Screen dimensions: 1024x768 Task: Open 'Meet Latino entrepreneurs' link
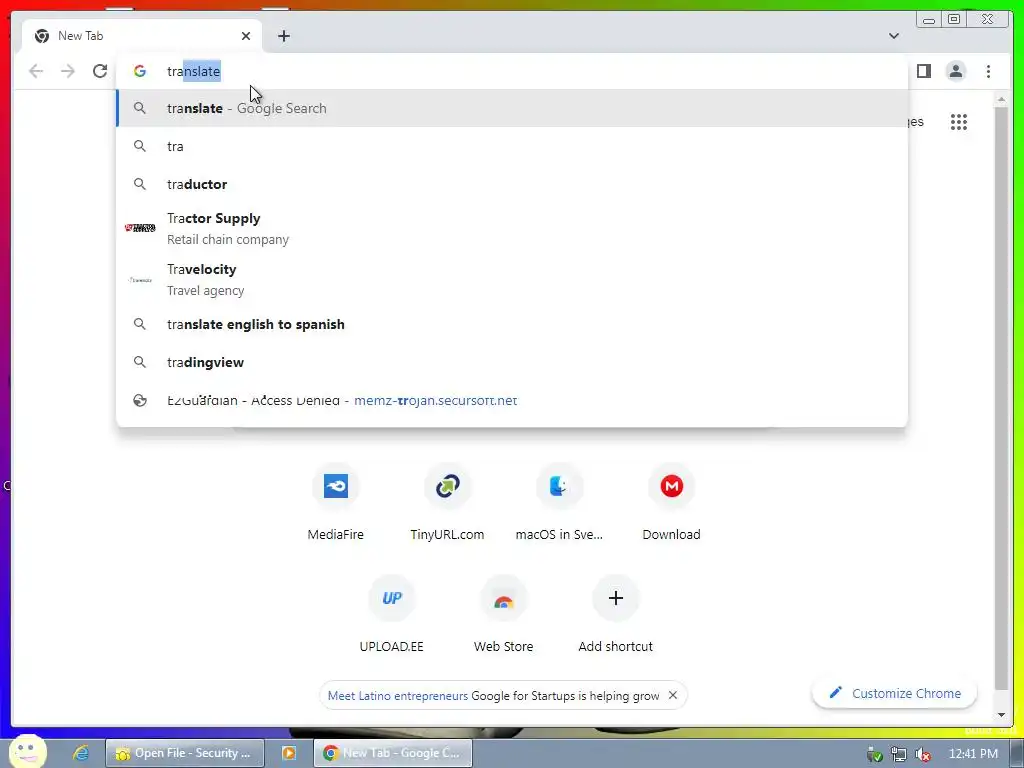point(398,696)
